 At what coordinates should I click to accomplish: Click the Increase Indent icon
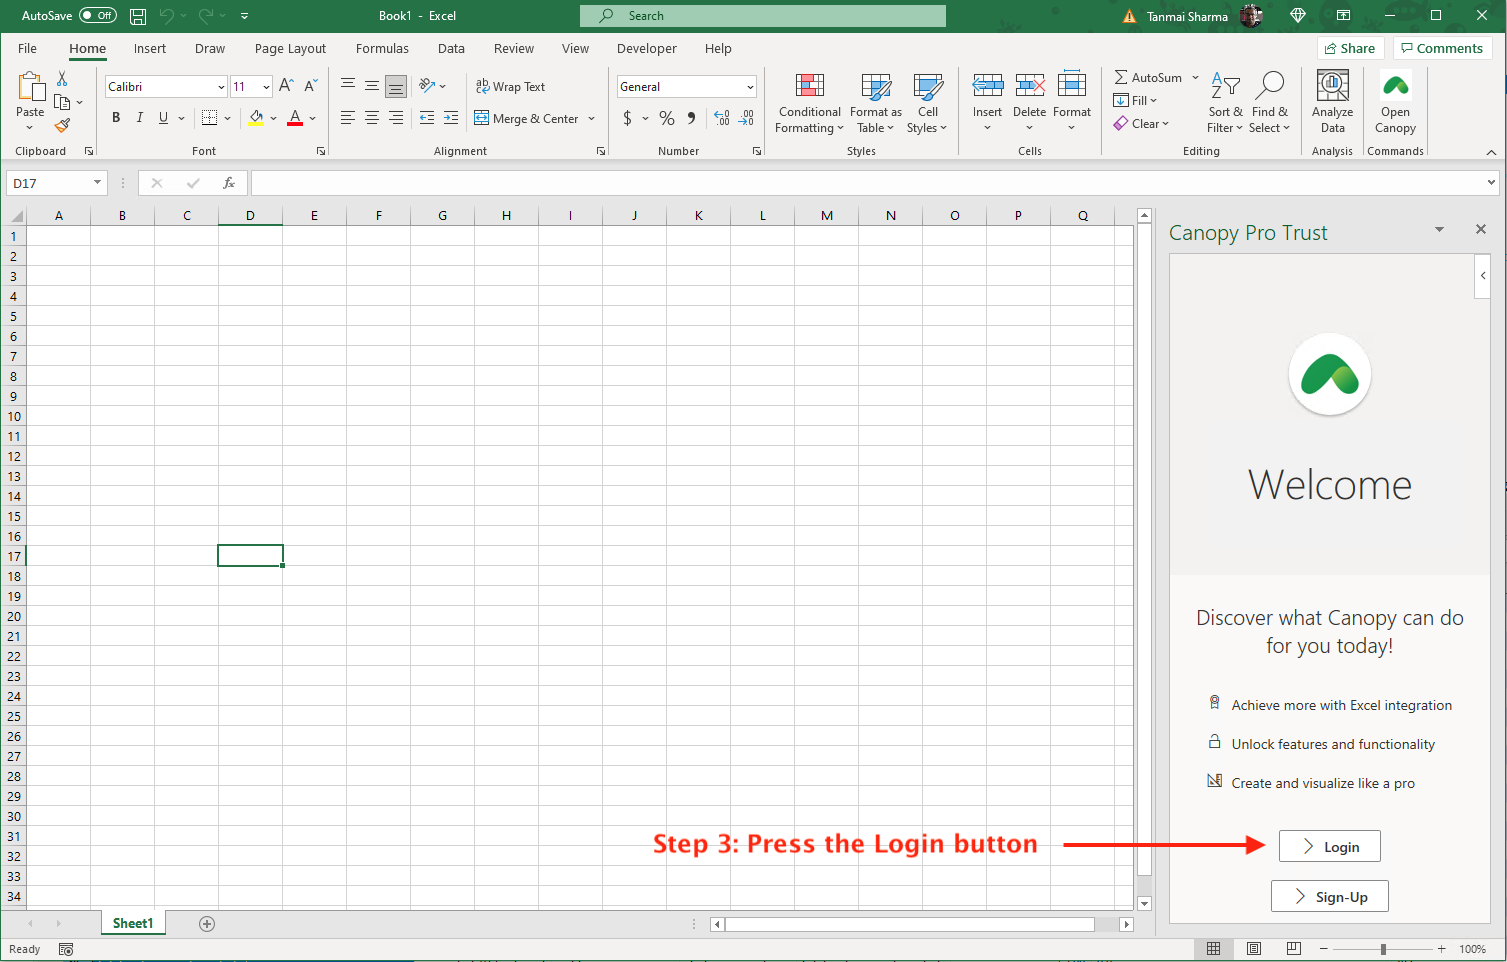451,118
